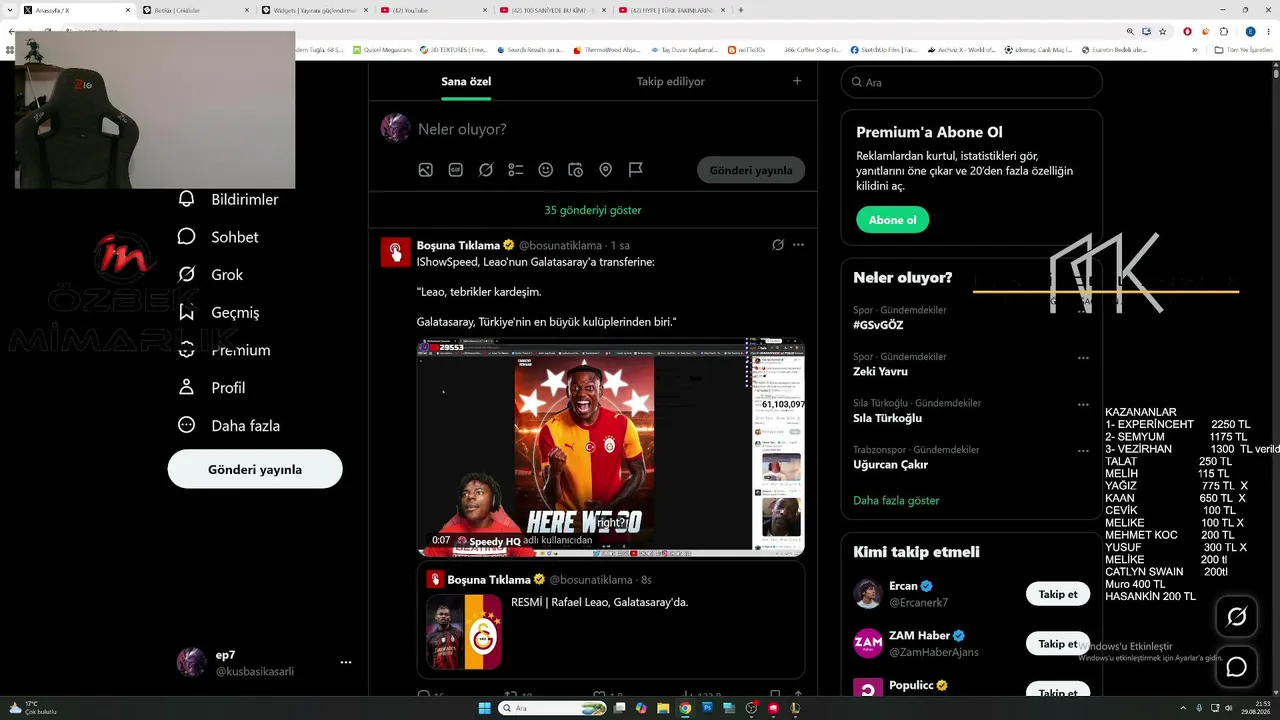The height and width of the screenshot is (720, 1280).
Task: Open the floating Grok button
Action: coord(1236,617)
